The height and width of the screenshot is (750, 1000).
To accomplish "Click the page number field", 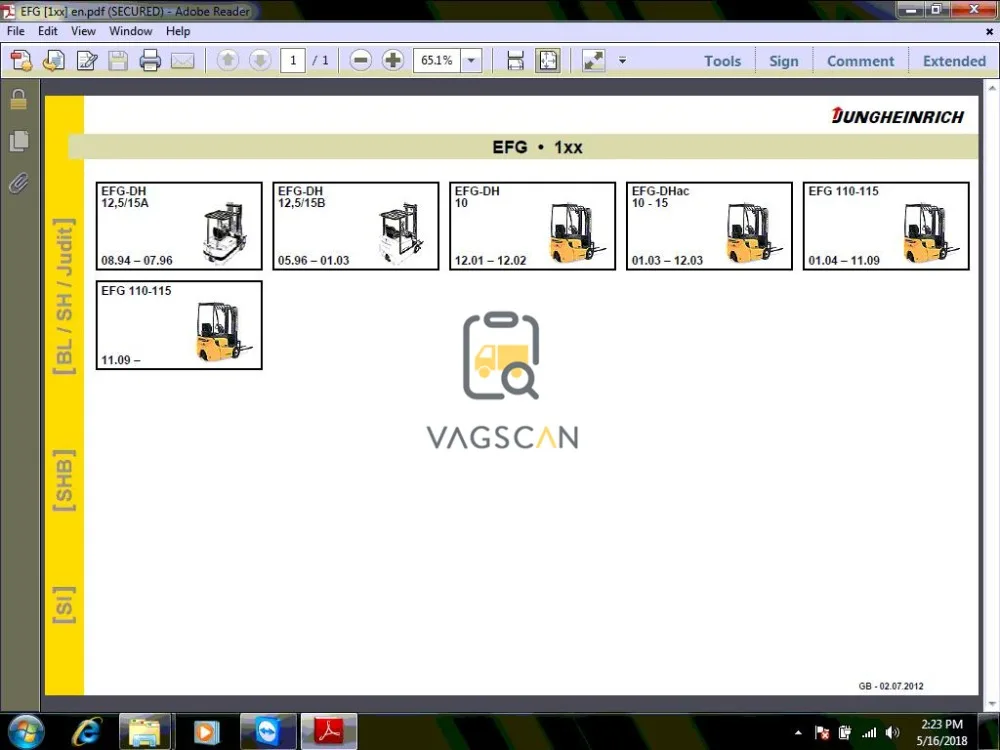I will [293, 61].
